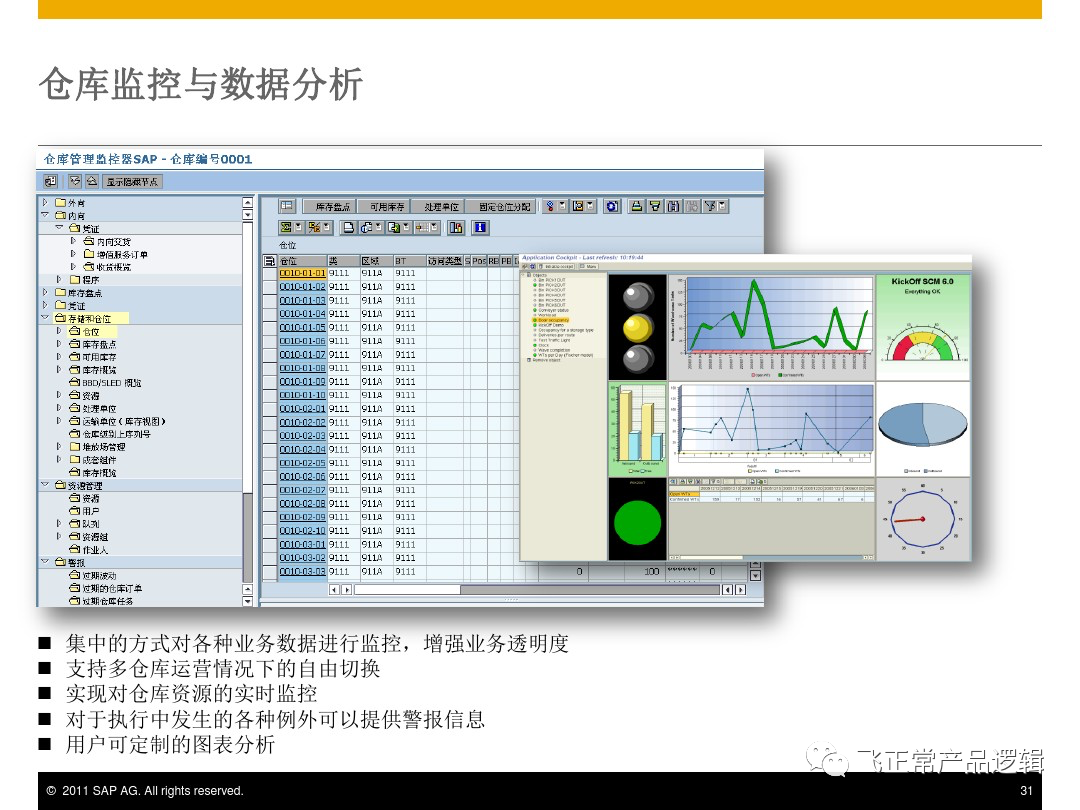The height and width of the screenshot is (810, 1080).
Task: Click the 库存盘点 toolbar button
Action: click(329, 207)
